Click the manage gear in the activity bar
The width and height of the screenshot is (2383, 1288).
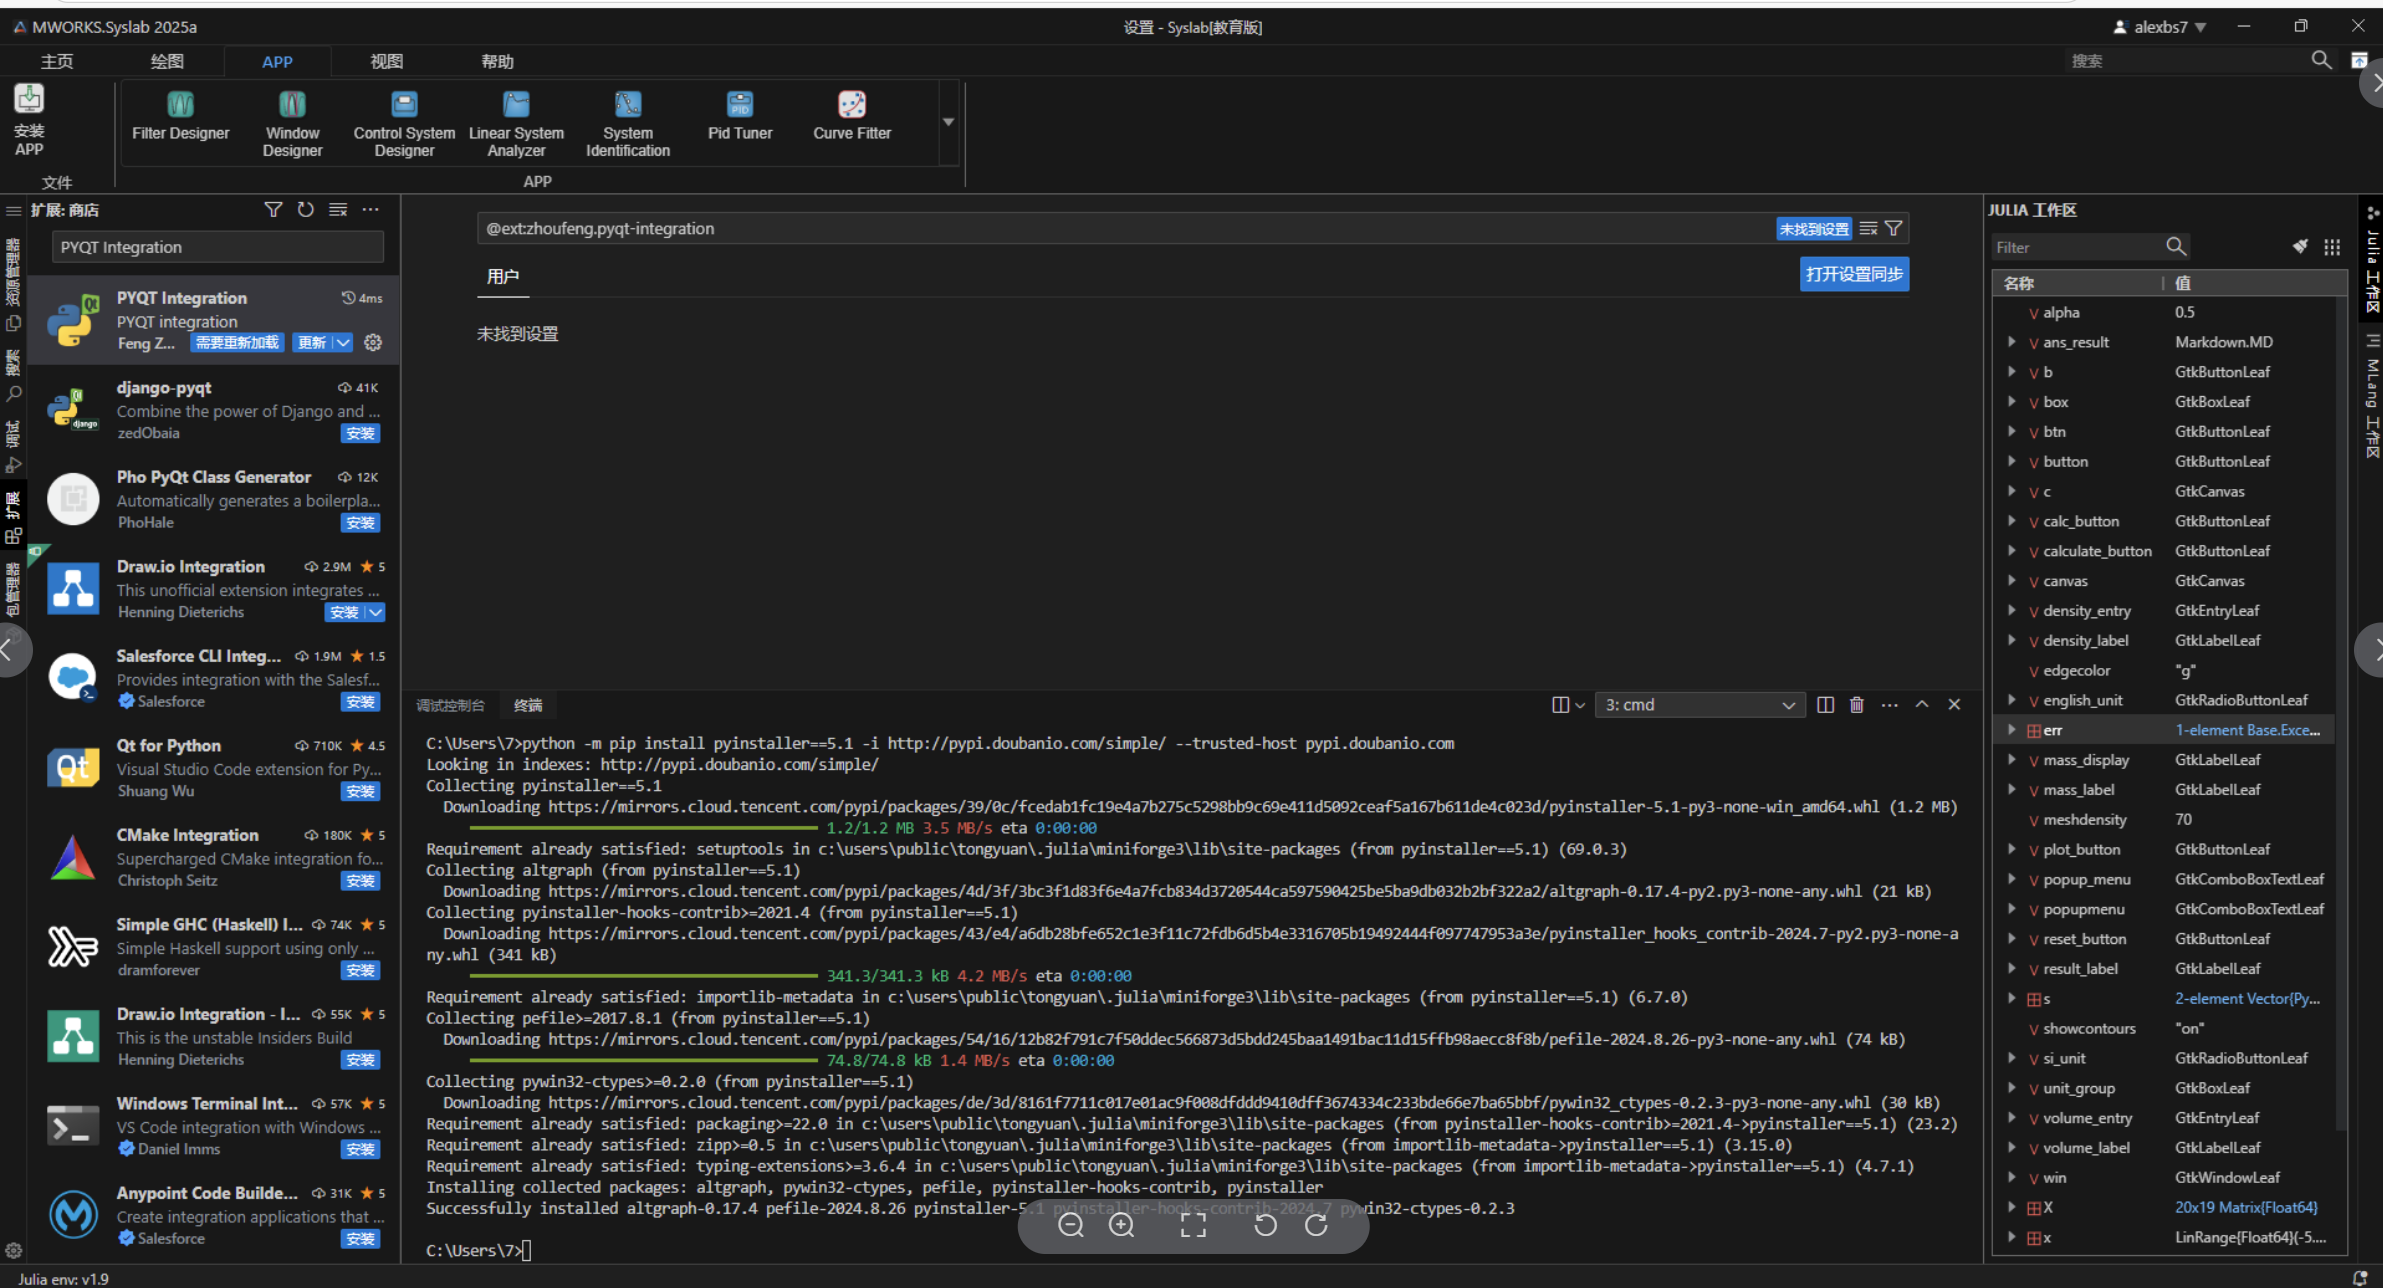coord(14,1250)
